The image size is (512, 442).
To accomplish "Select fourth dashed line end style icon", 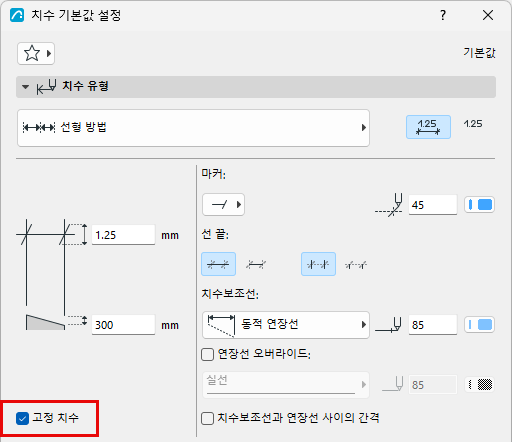I will [x=356, y=265].
